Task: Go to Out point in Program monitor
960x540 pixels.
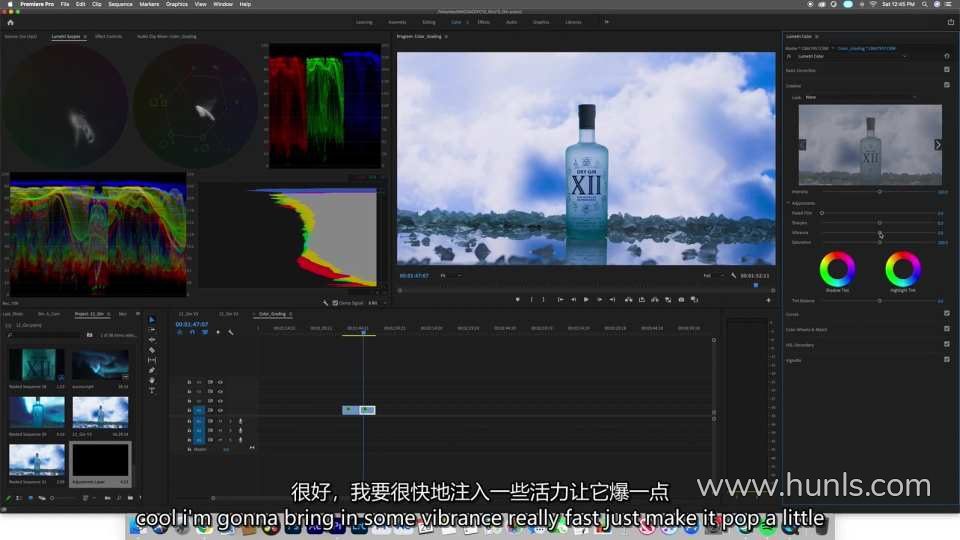Action: [612, 299]
